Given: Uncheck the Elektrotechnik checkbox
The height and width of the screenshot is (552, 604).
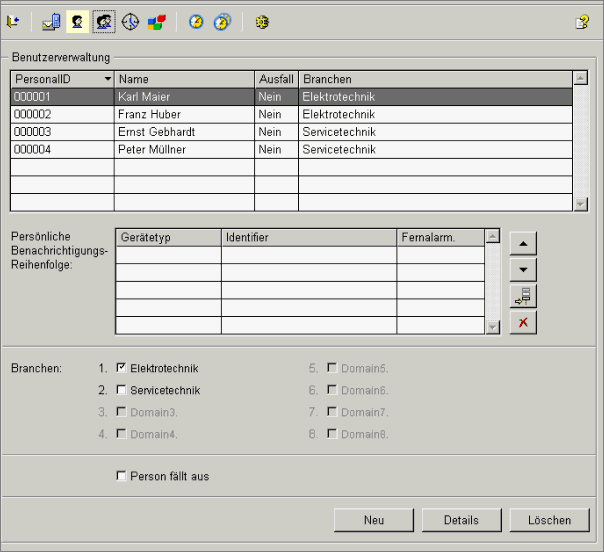Looking at the screenshot, I should [121, 368].
